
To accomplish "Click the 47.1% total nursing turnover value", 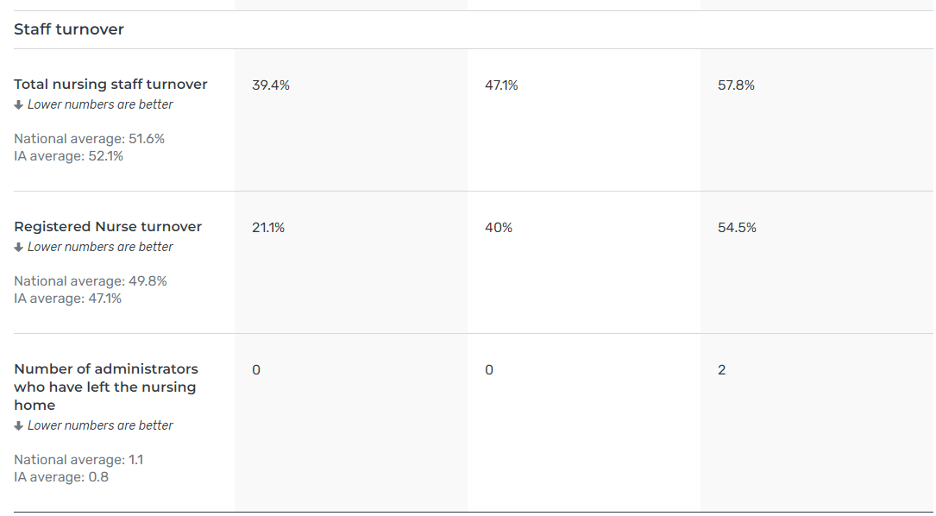I will point(501,86).
